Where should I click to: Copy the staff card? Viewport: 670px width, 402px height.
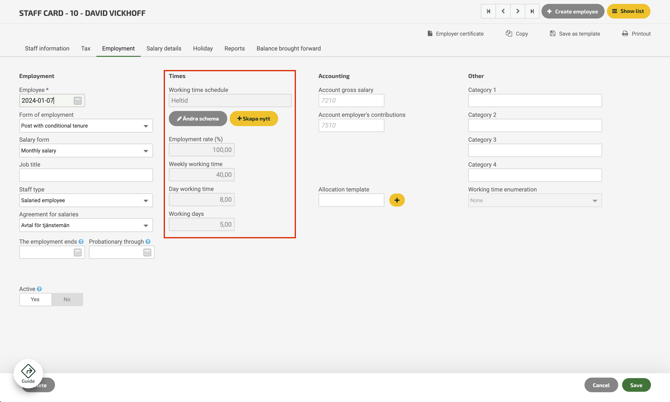[517, 34]
